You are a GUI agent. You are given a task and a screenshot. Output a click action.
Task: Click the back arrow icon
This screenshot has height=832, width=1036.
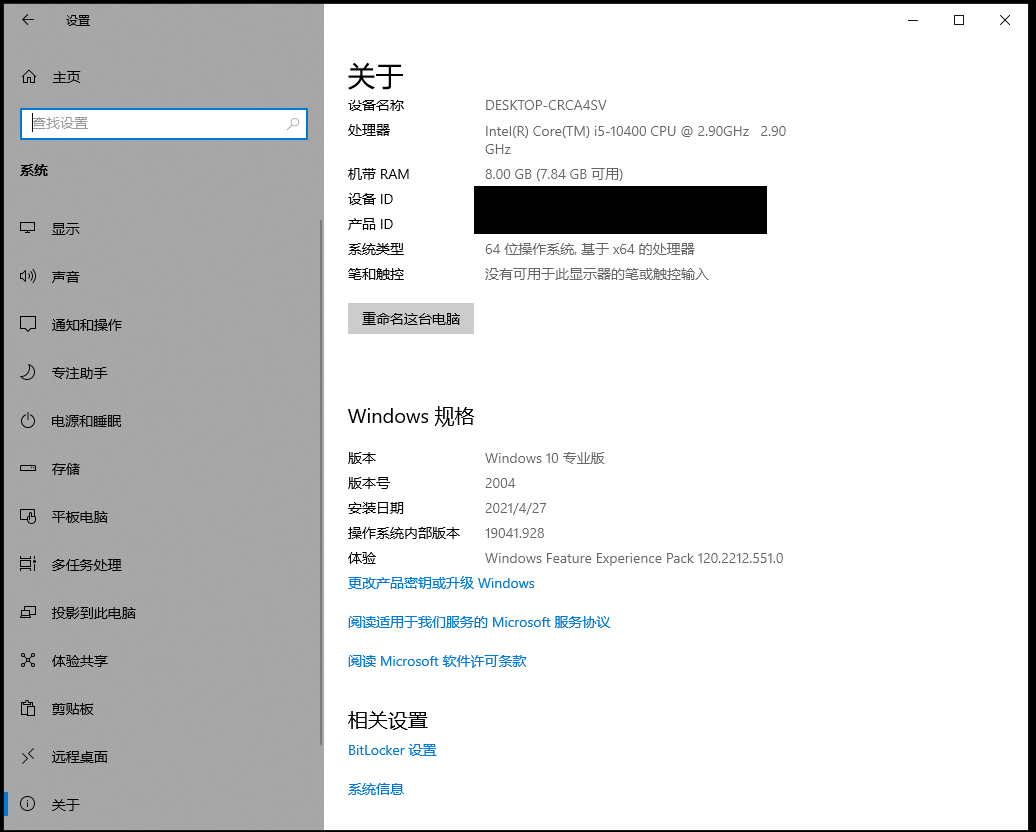tap(28, 20)
